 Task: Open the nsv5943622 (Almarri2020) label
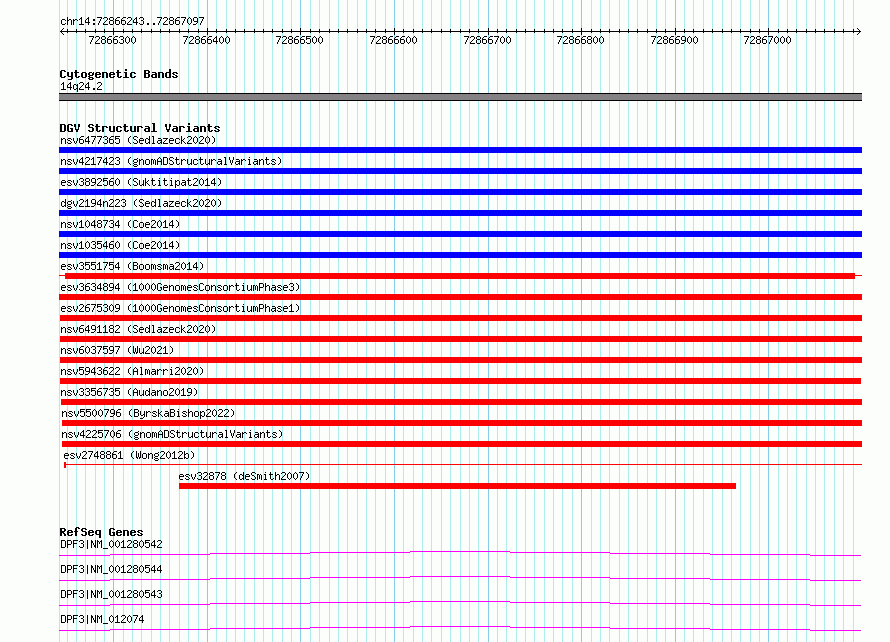pos(132,371)
